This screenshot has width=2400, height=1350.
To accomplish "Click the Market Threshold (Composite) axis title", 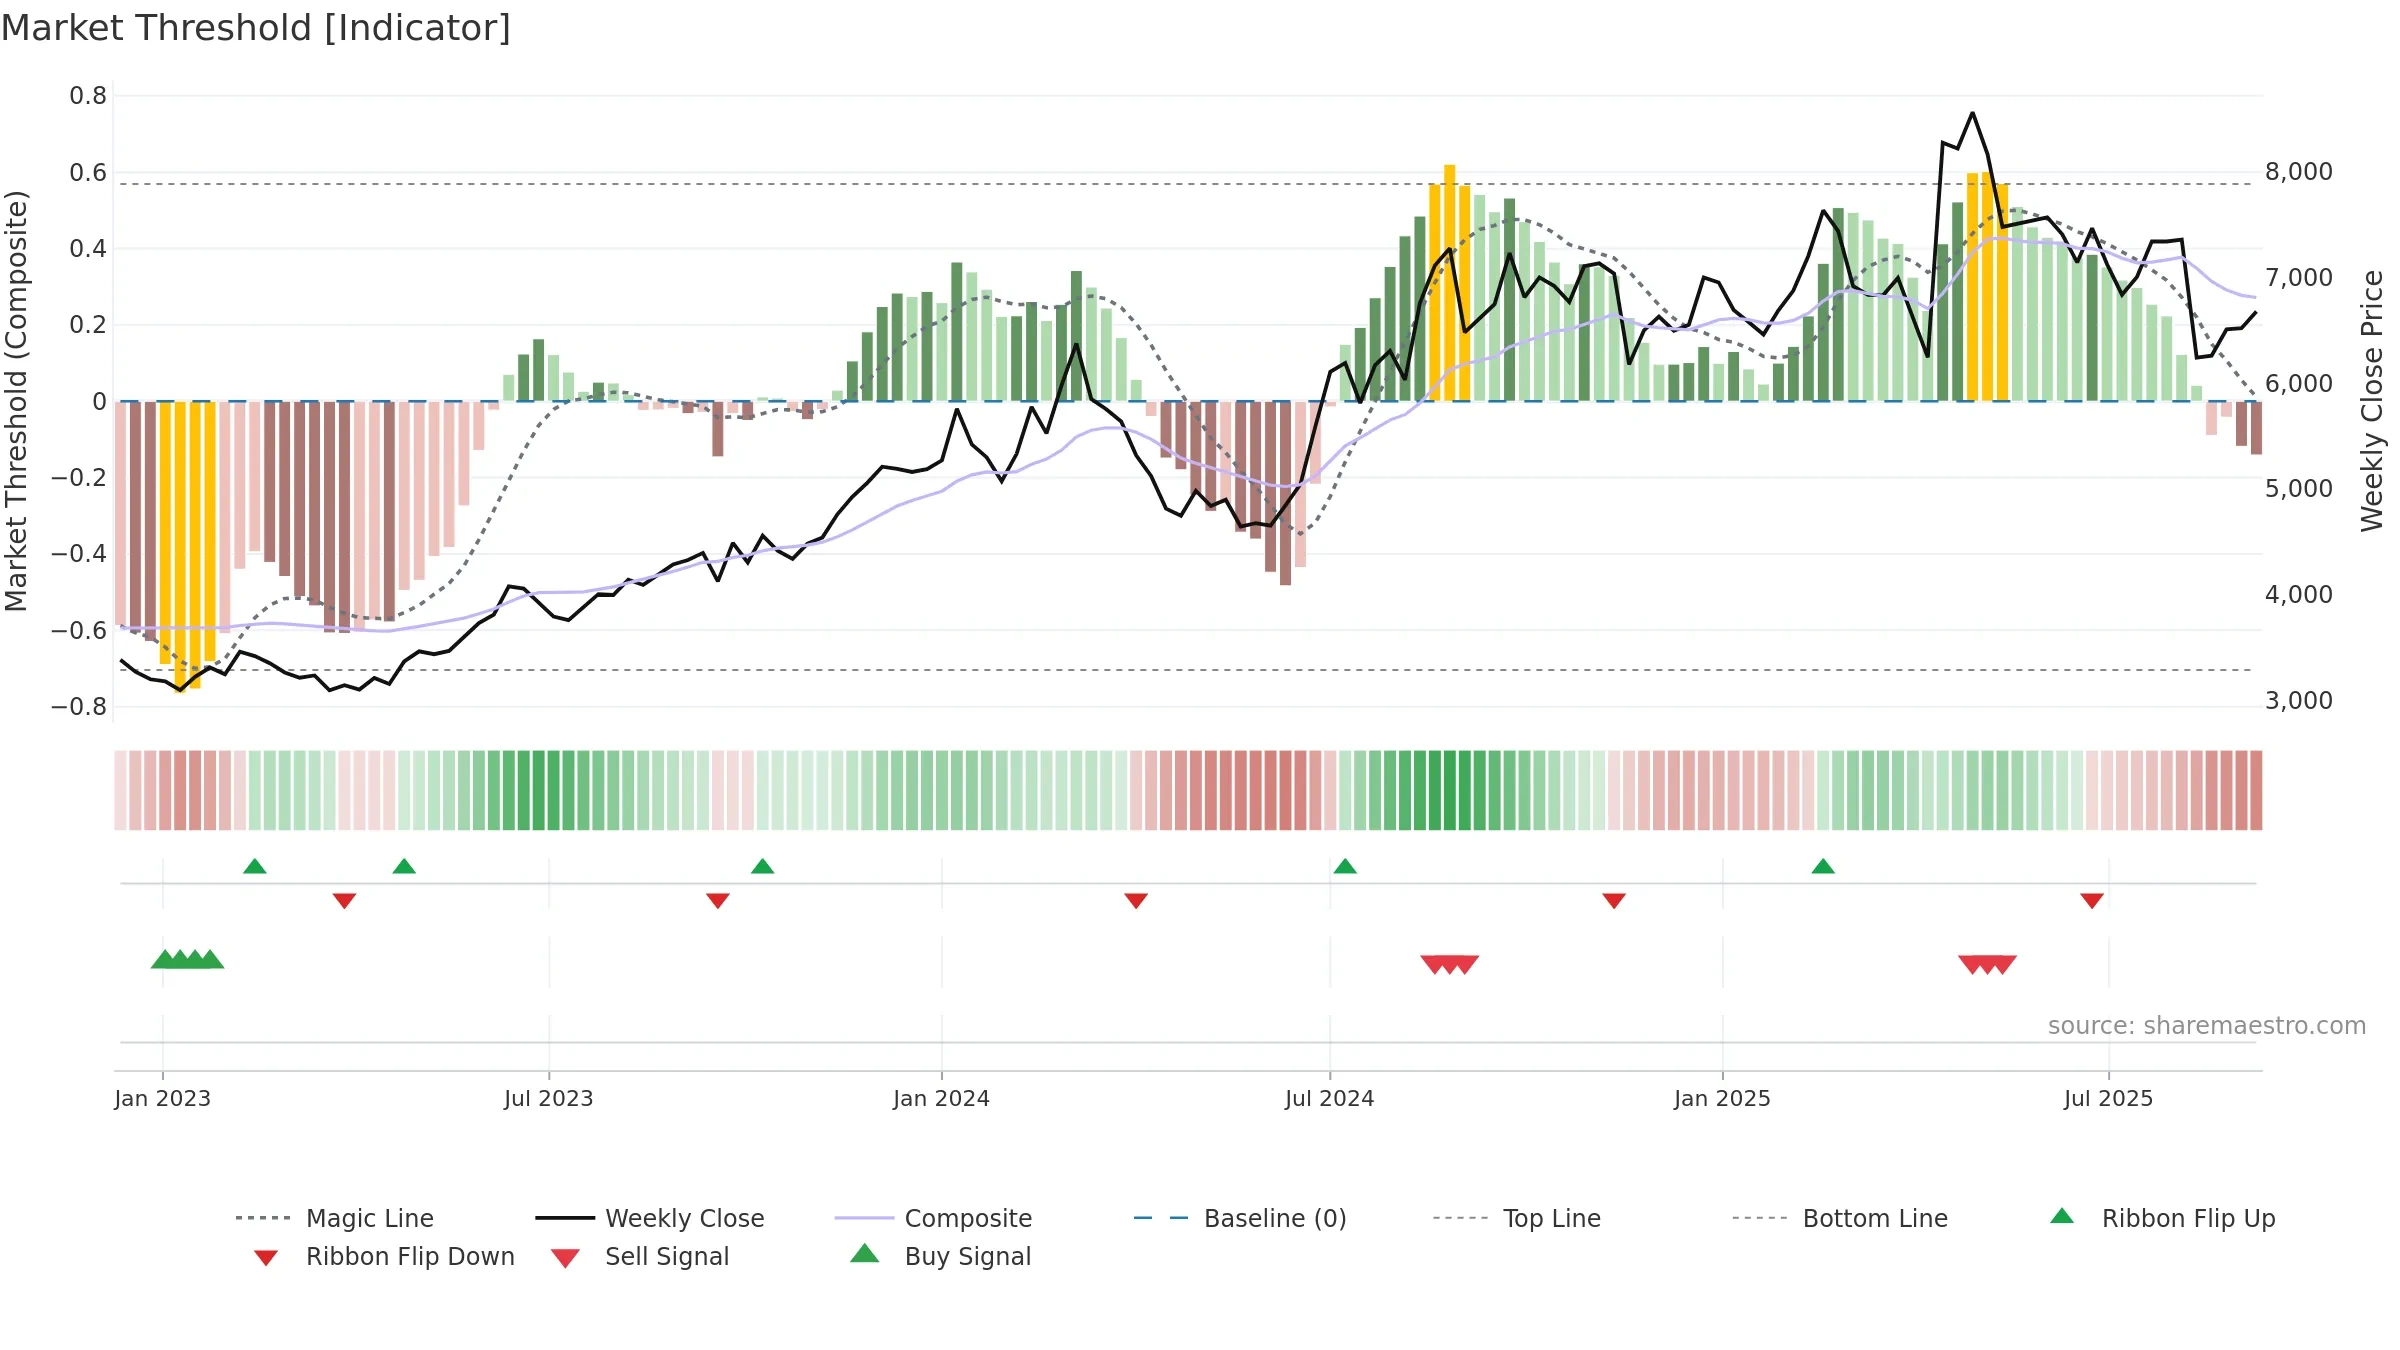I will click(16, 401).
